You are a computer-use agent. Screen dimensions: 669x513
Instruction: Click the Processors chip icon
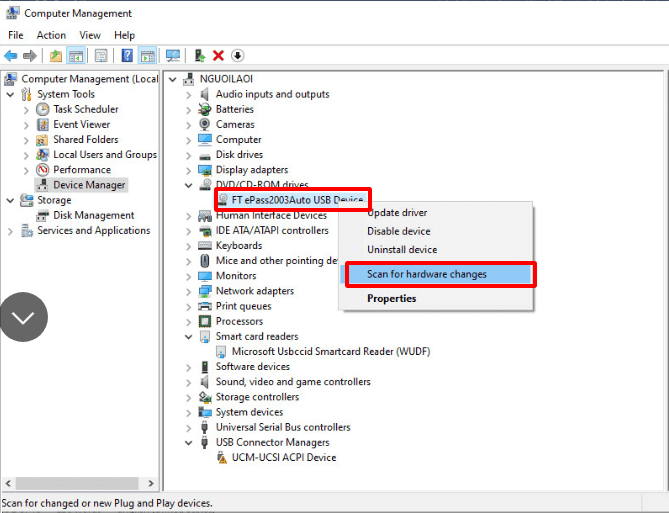pos(205,321)
